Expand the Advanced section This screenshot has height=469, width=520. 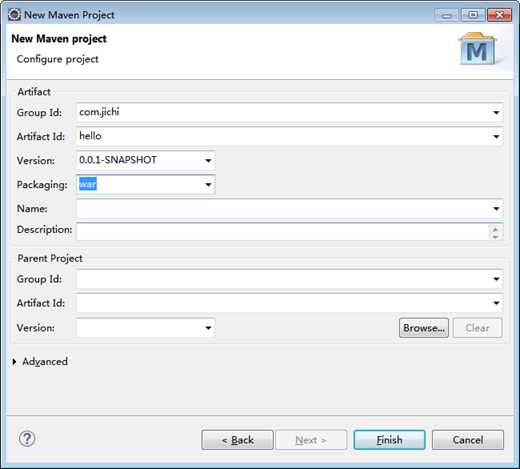click(x=14, y=362)
